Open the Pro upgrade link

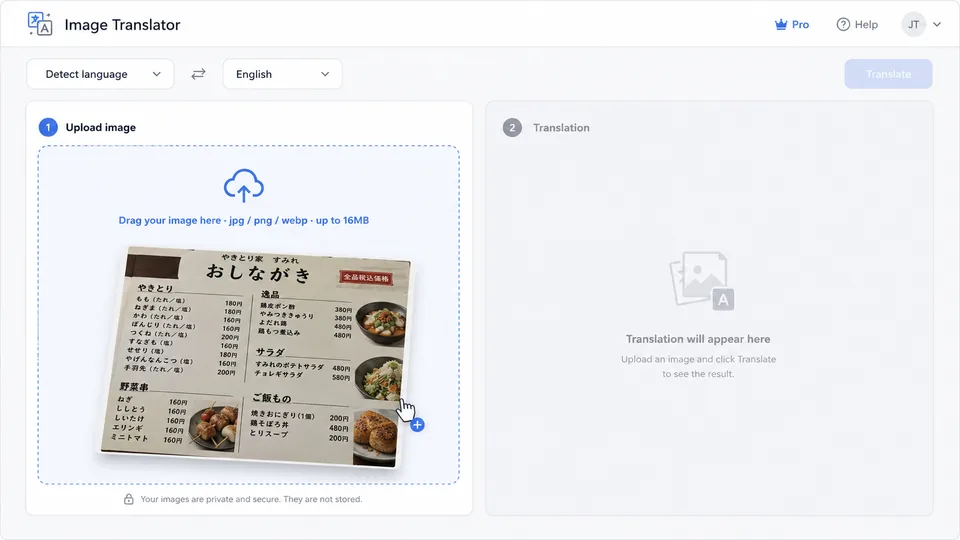[792, 24]
